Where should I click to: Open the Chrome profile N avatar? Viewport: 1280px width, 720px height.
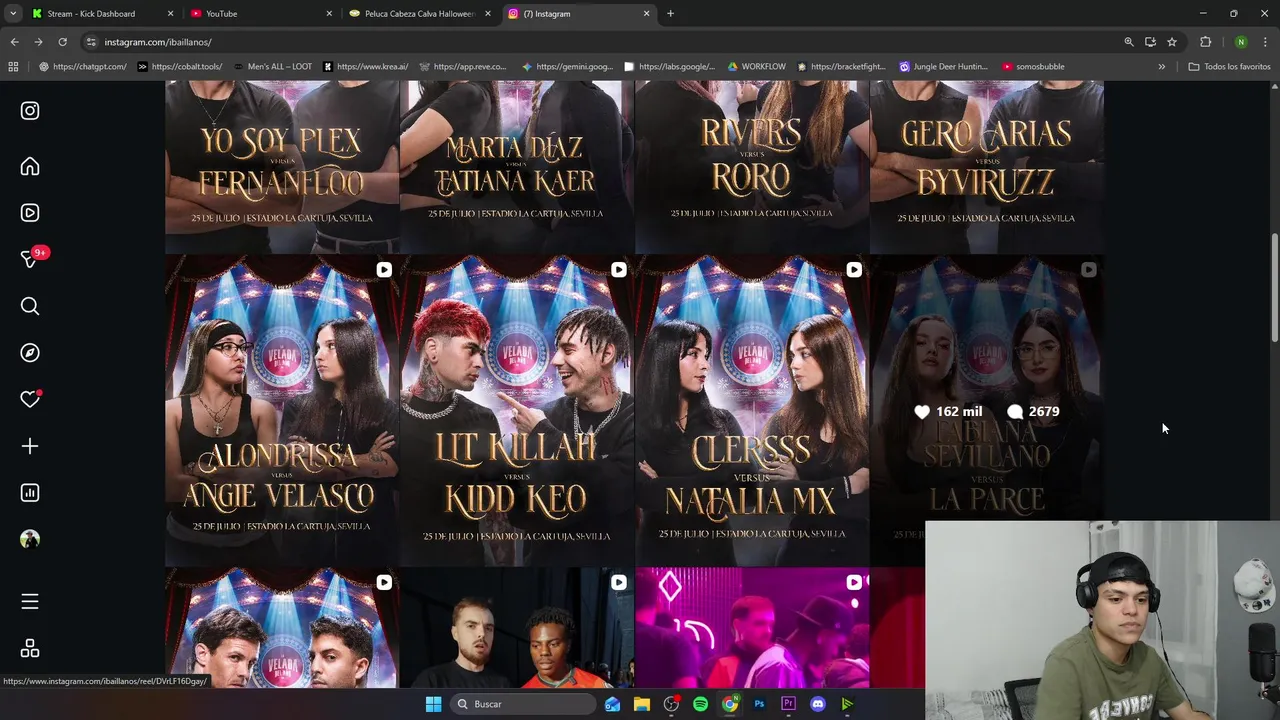click(x=1241, y=42)
